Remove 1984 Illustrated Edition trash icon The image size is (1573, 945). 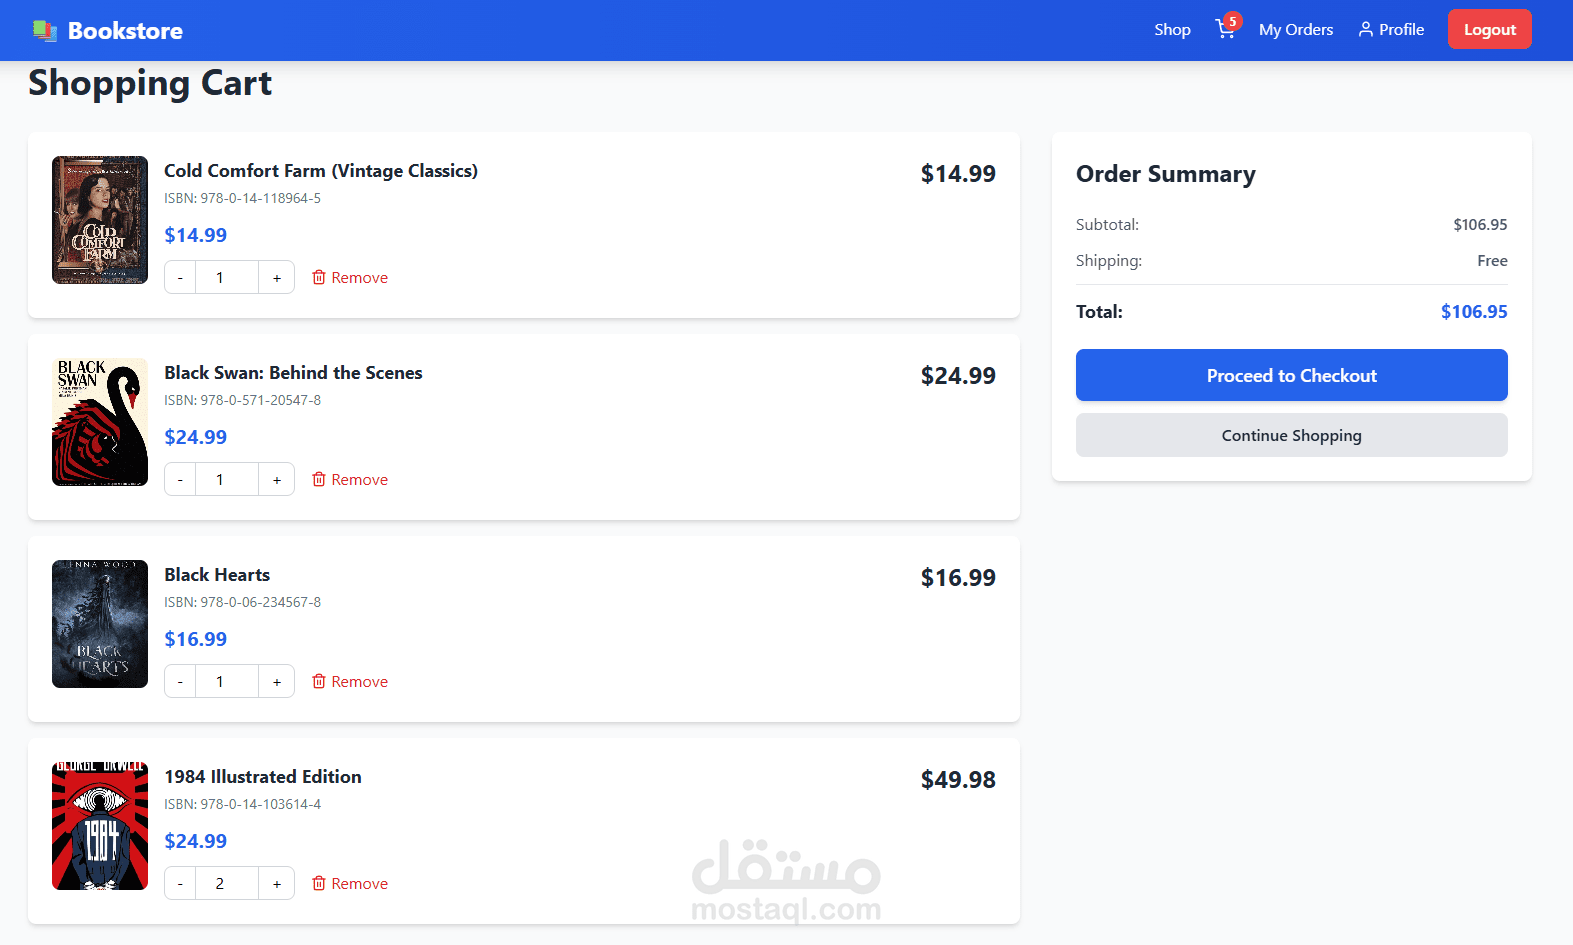pyautogui.click(x=319, y=883)
